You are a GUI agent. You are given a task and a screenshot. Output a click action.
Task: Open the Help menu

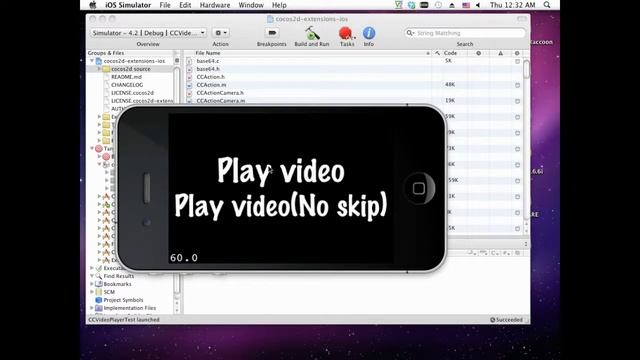pos(279,5)
